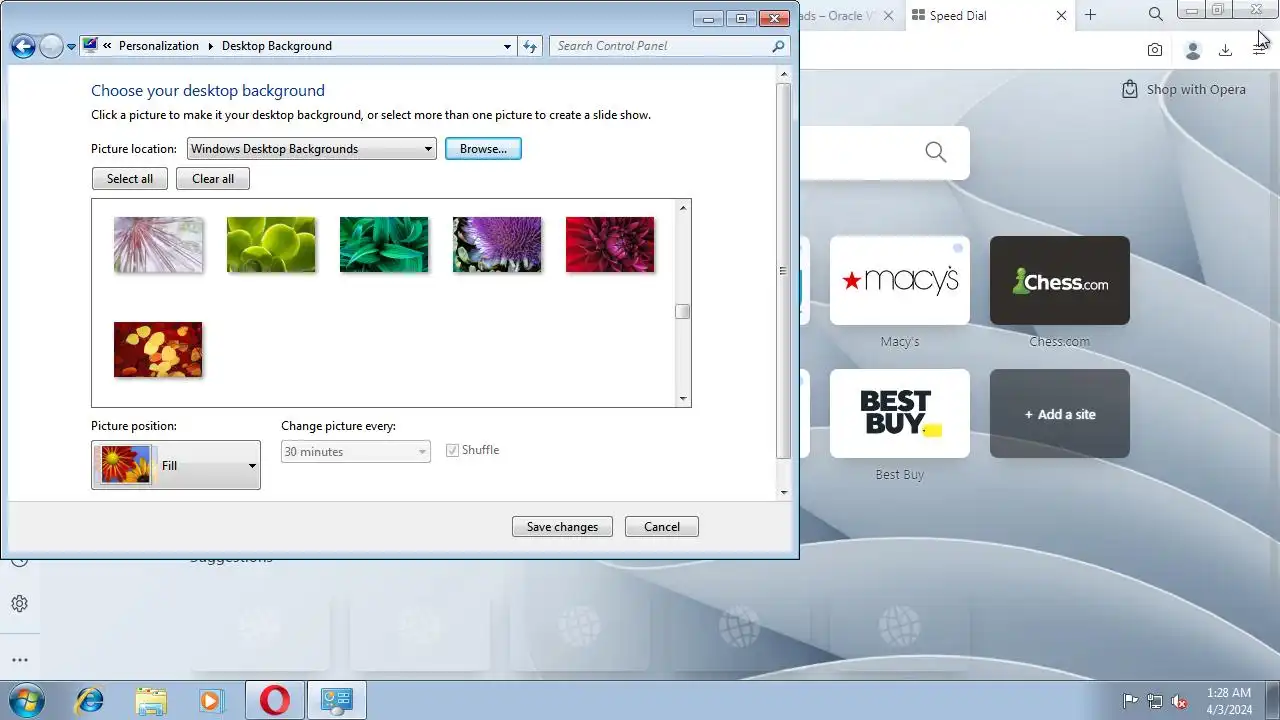
Task: Click the Control Panel taskbar icon
Action: (x=336, y=700)
